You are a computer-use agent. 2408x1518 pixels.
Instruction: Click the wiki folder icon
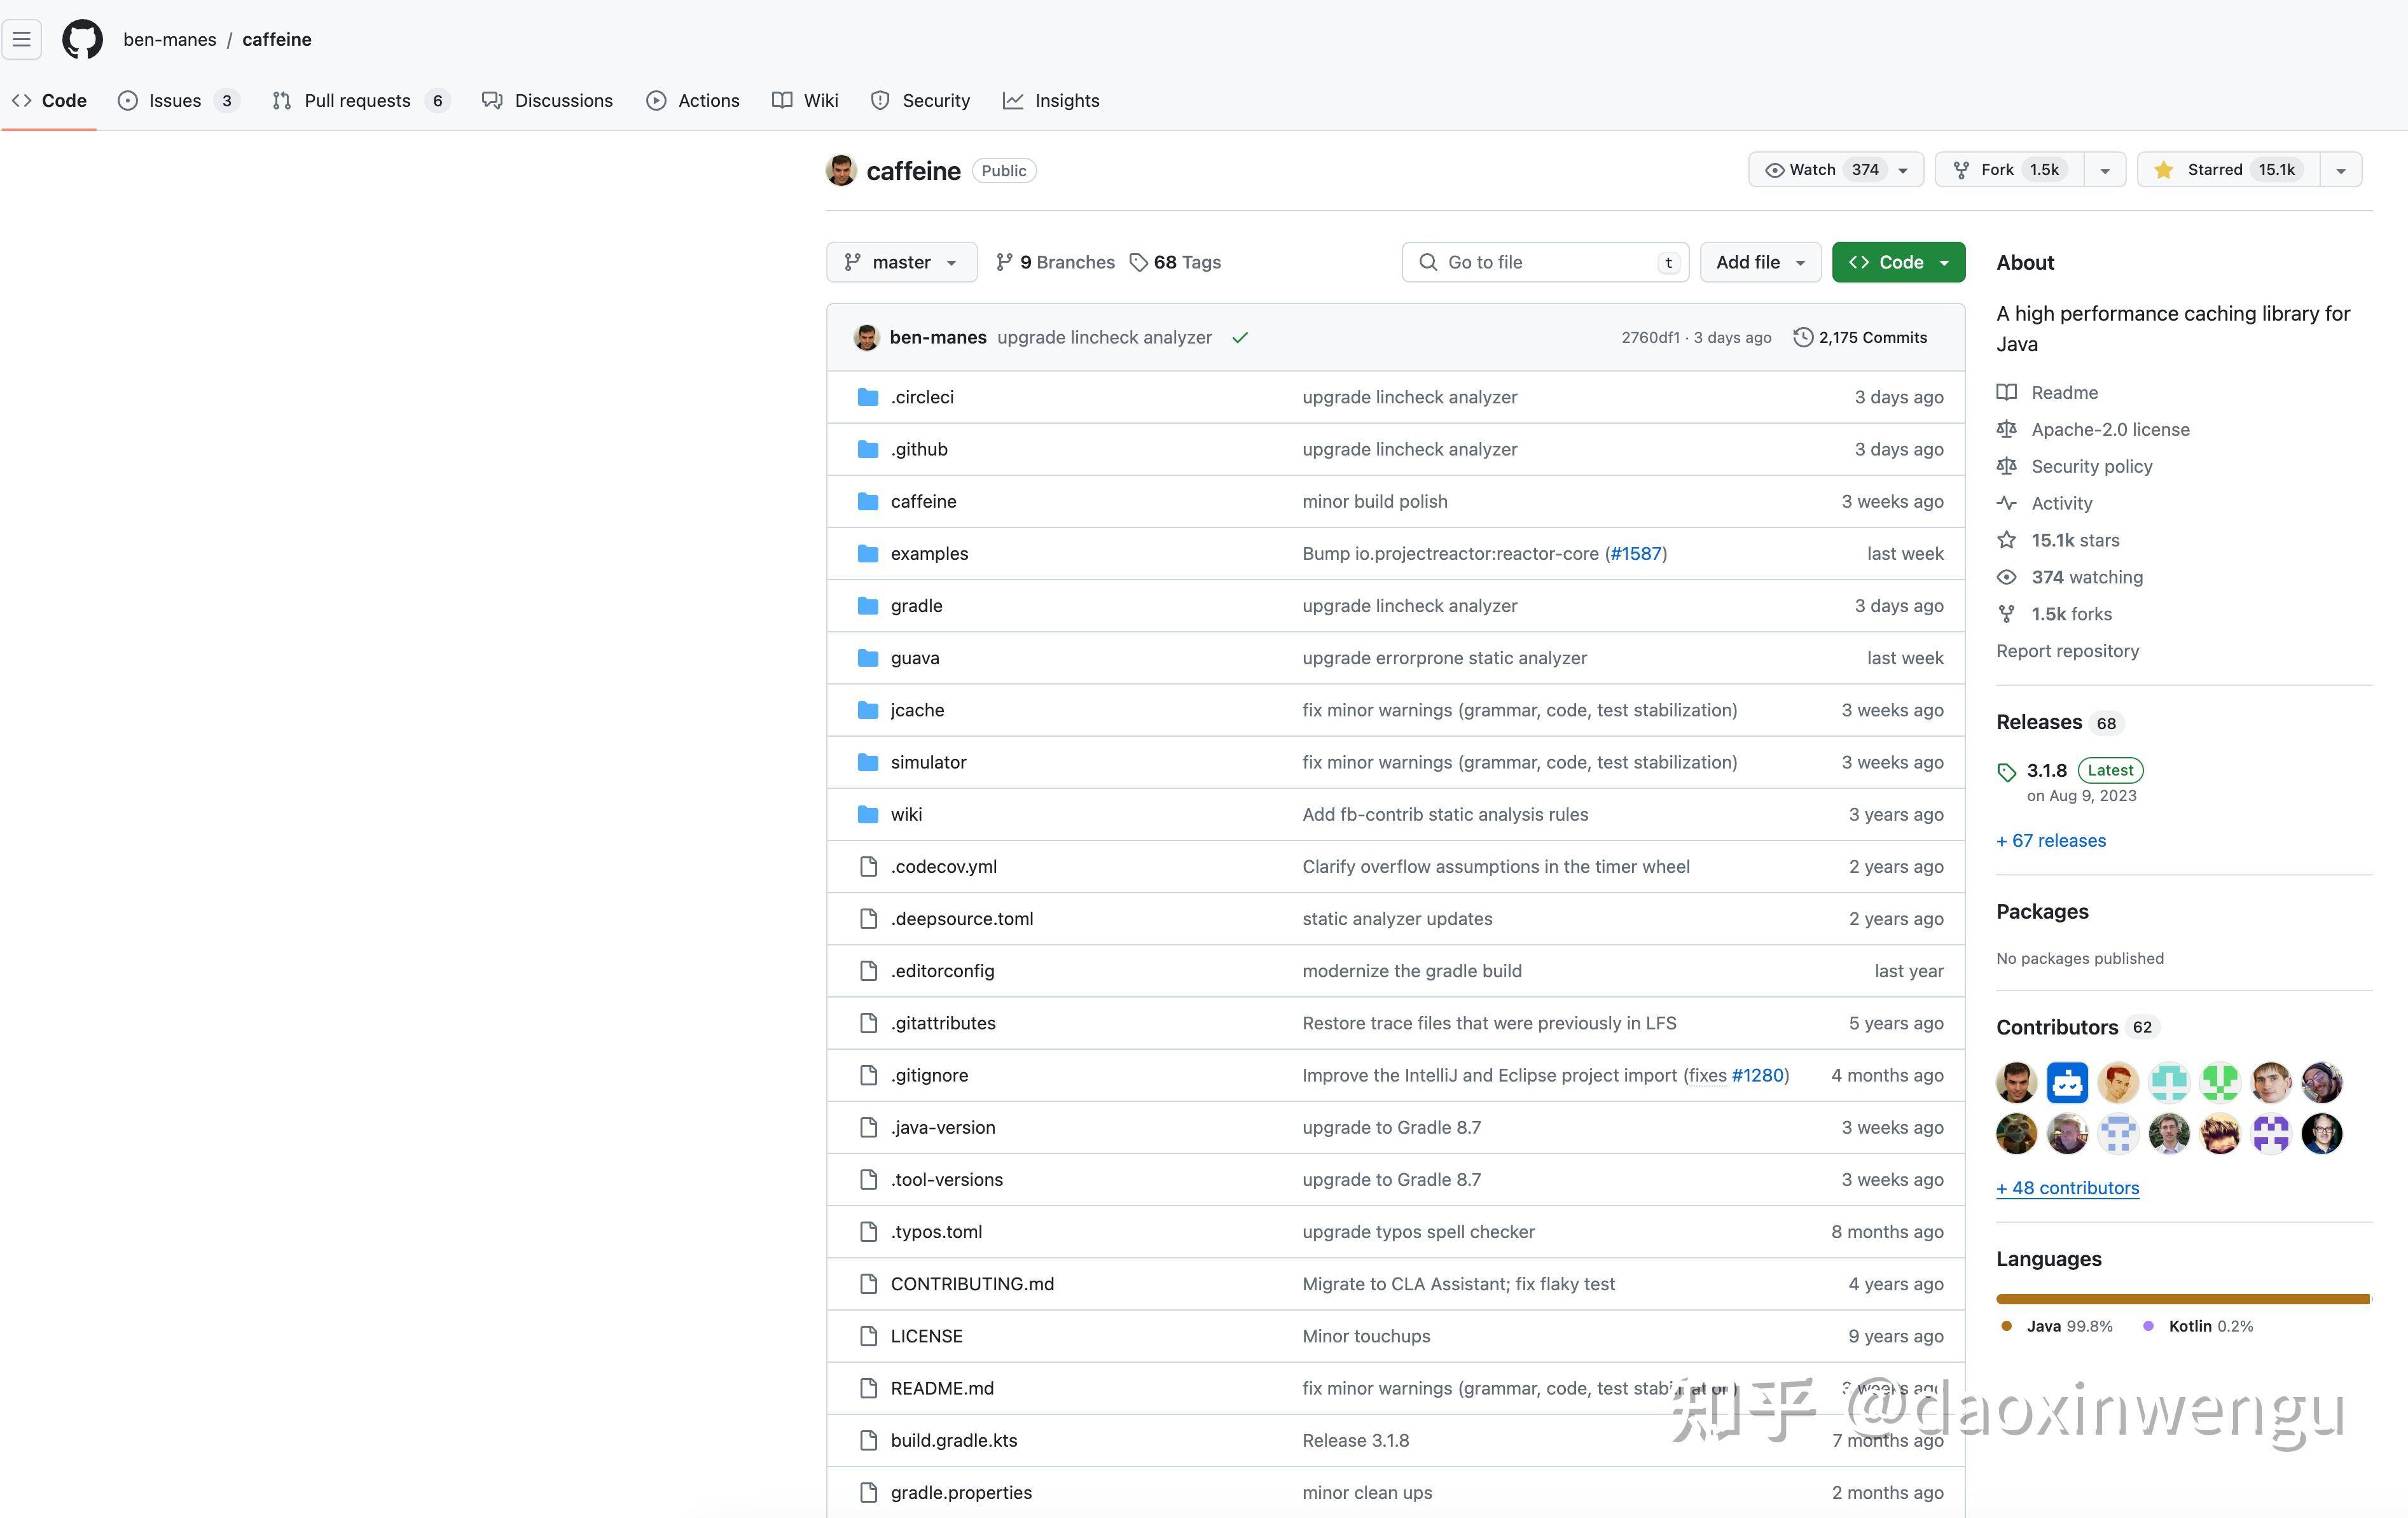868,814
